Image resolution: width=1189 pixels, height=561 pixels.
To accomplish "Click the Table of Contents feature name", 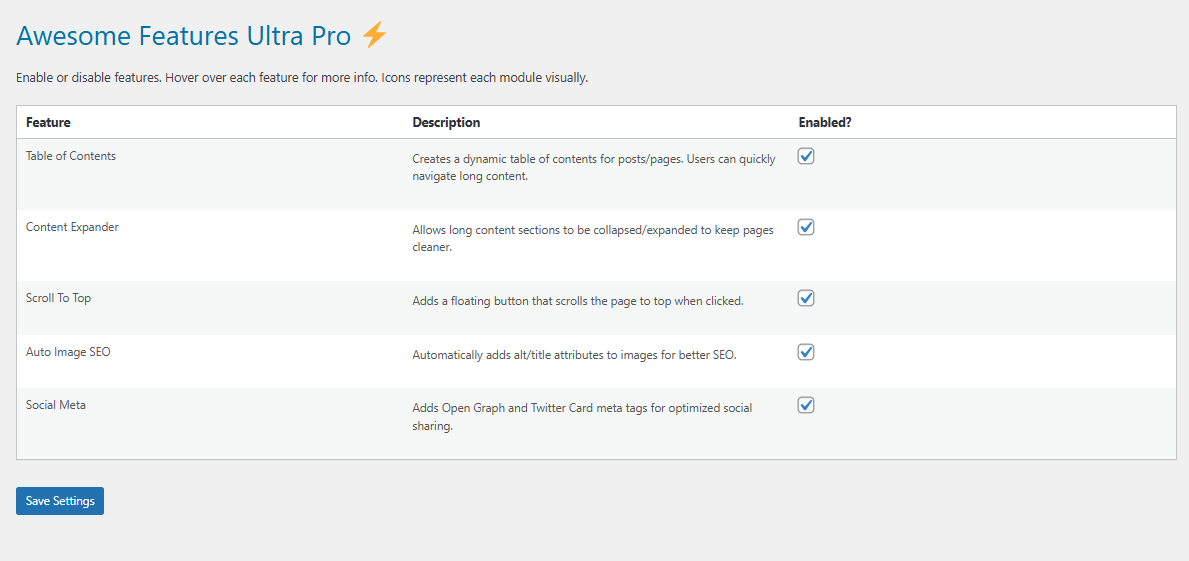I will click(x=71, y=156).
